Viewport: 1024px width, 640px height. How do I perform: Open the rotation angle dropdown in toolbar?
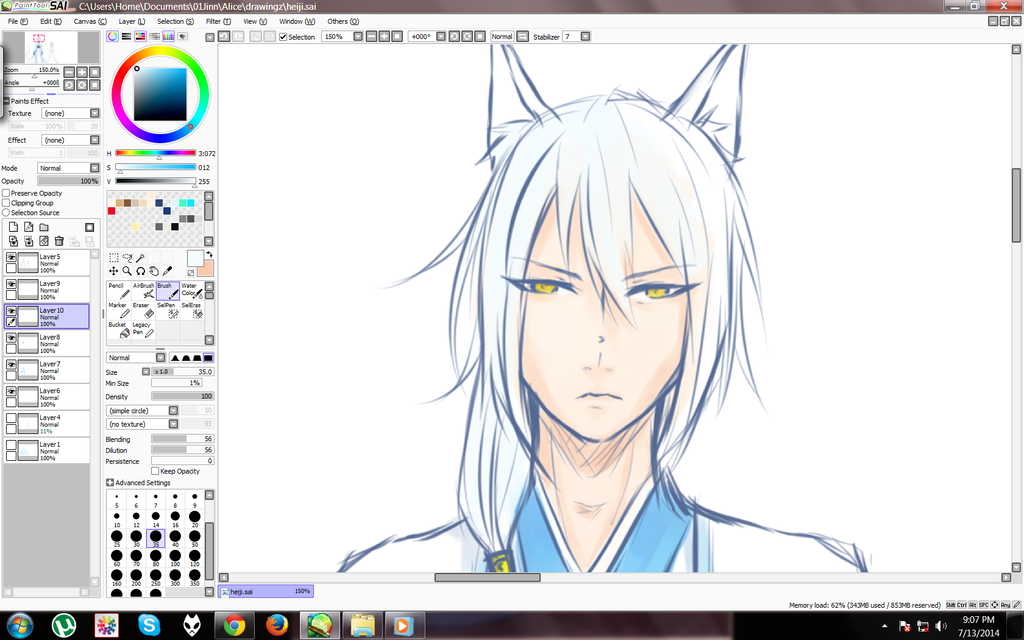point(441,37)
